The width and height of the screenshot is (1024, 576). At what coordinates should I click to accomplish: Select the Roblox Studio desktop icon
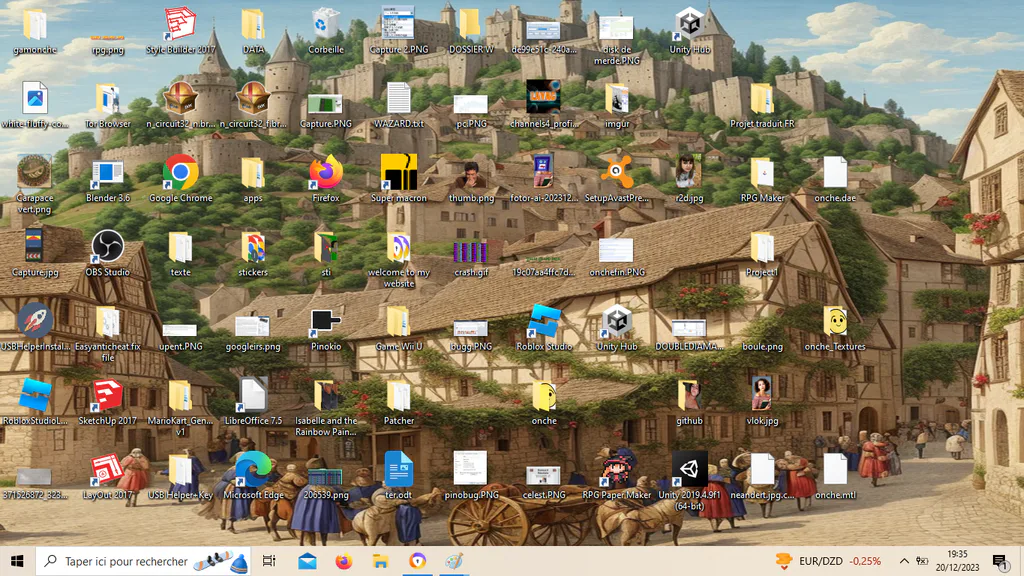pos(544,328)
